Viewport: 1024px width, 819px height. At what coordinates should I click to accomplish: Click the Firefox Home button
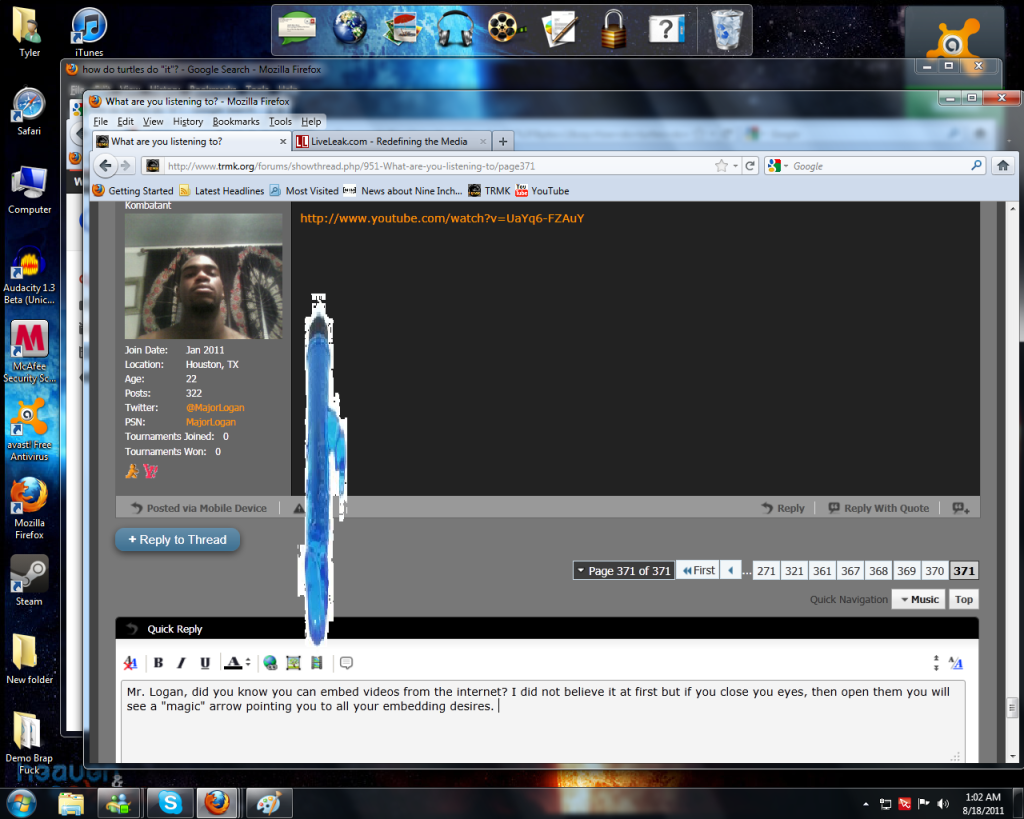coord(1002,166)
